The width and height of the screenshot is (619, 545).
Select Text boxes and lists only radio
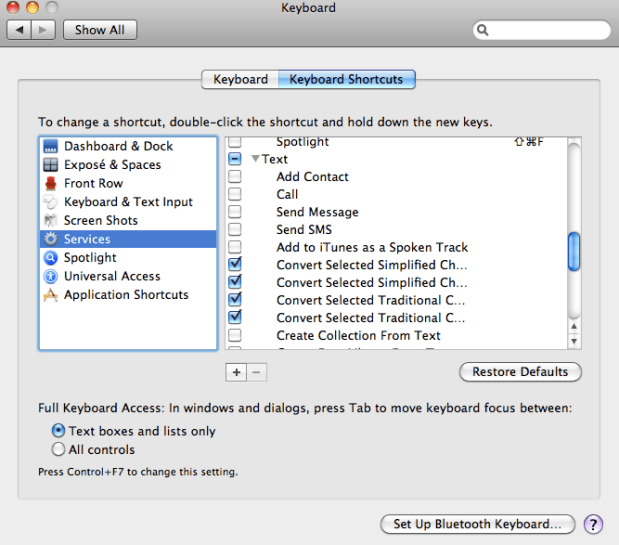[x=58, y=431]
